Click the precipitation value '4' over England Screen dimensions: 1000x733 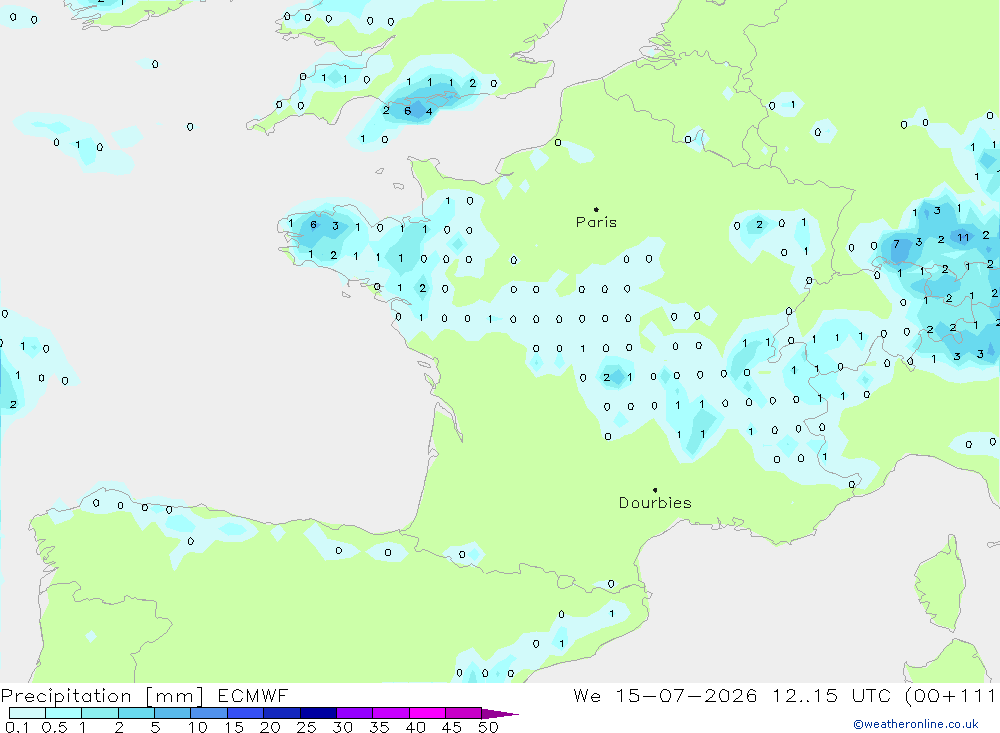point(429,112)
